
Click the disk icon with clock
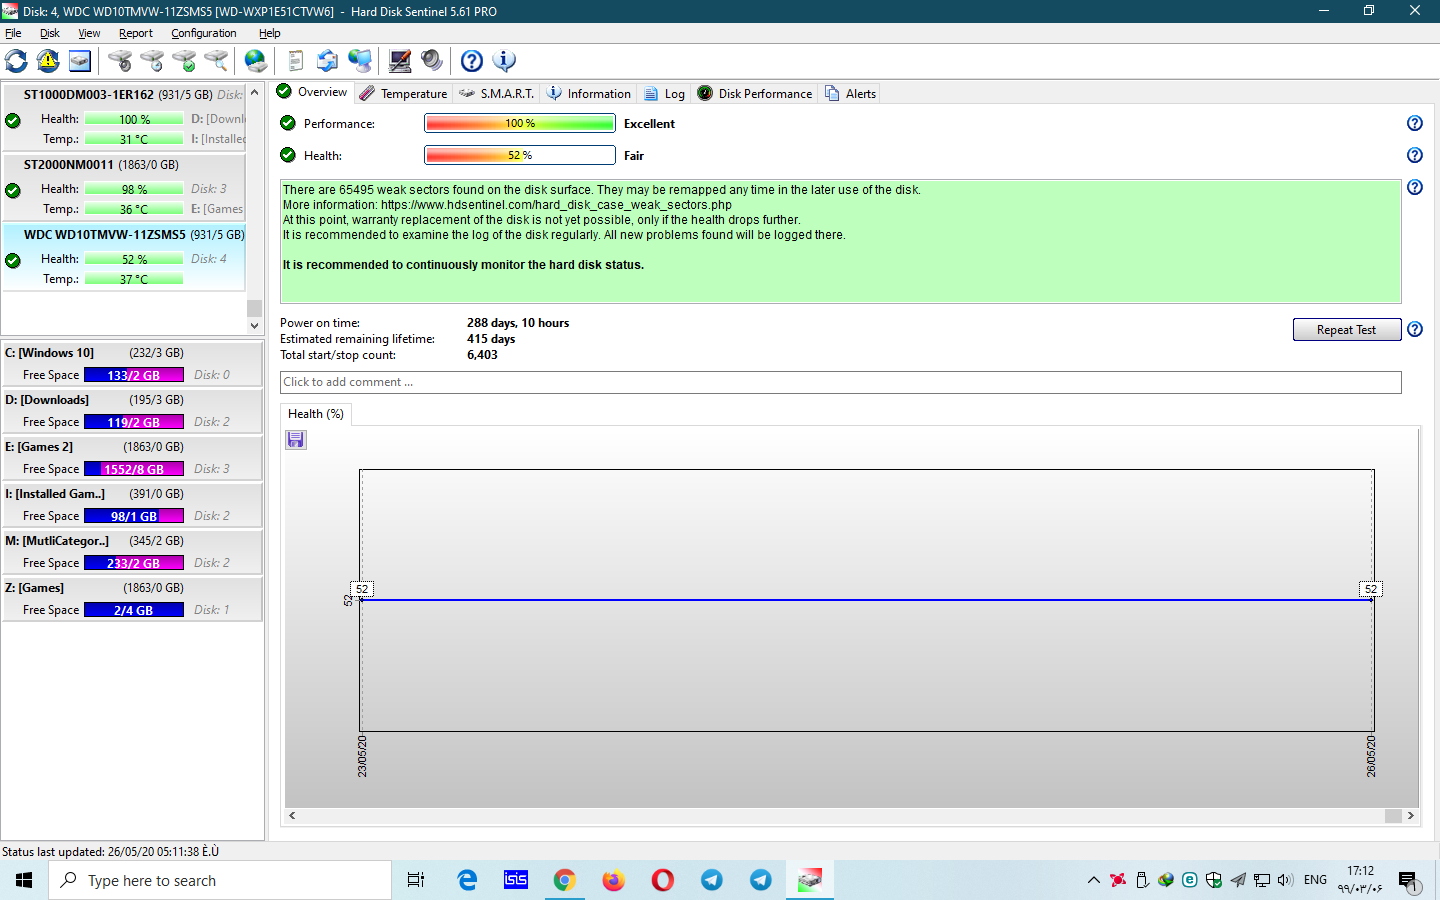pos(152,61)
